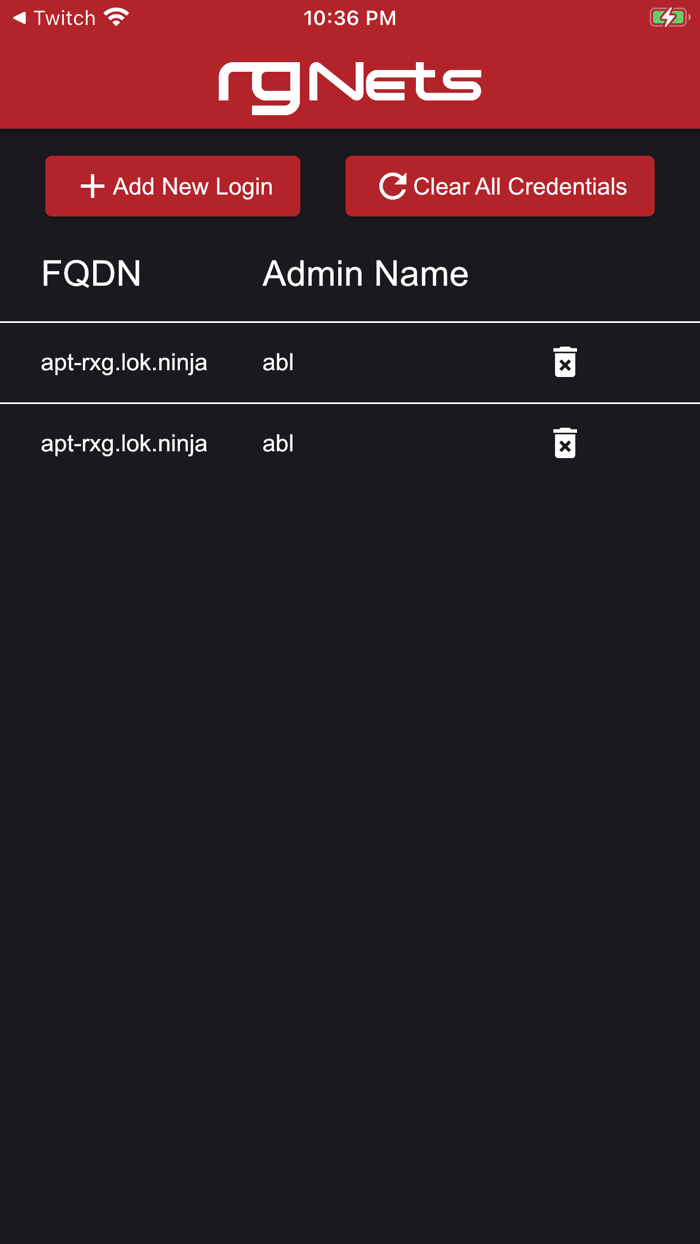Image resolution: width=700 pixels, height=1244 pixels.
Task: Tap the Wi-Fi indicator in the status bar
Action: point(117,16)
